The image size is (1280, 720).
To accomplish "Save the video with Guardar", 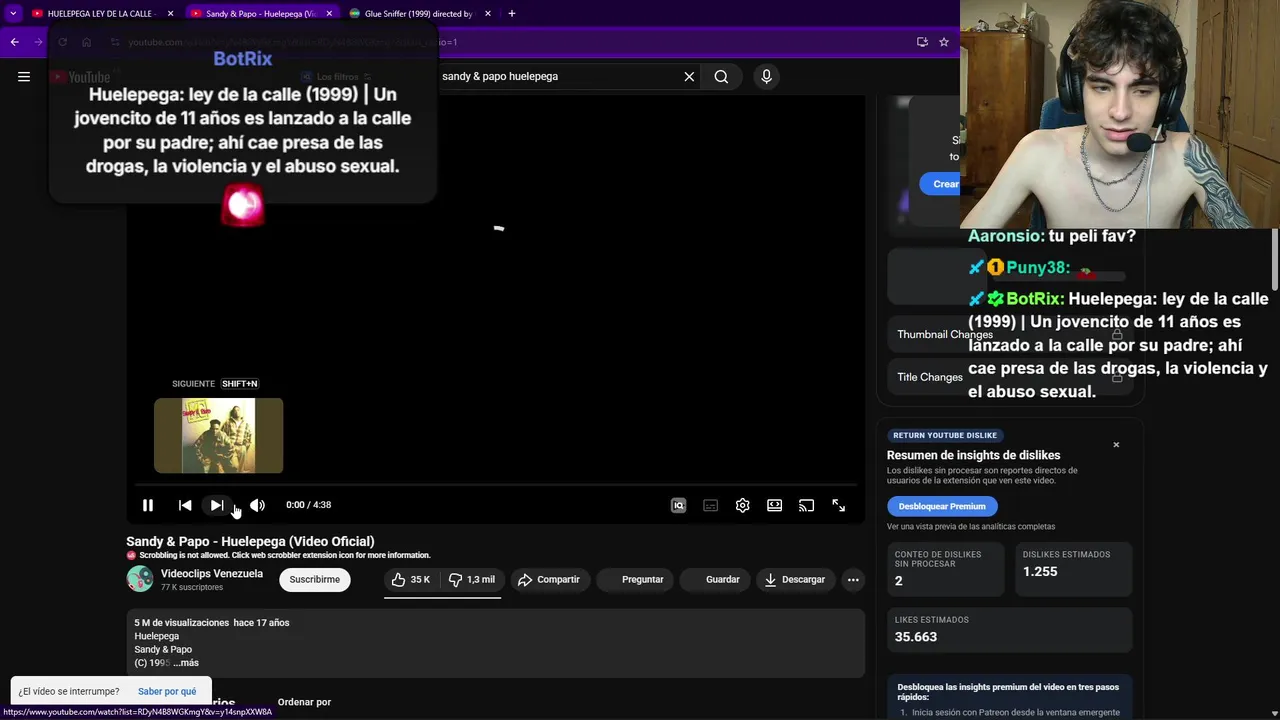I will (713, 580).
